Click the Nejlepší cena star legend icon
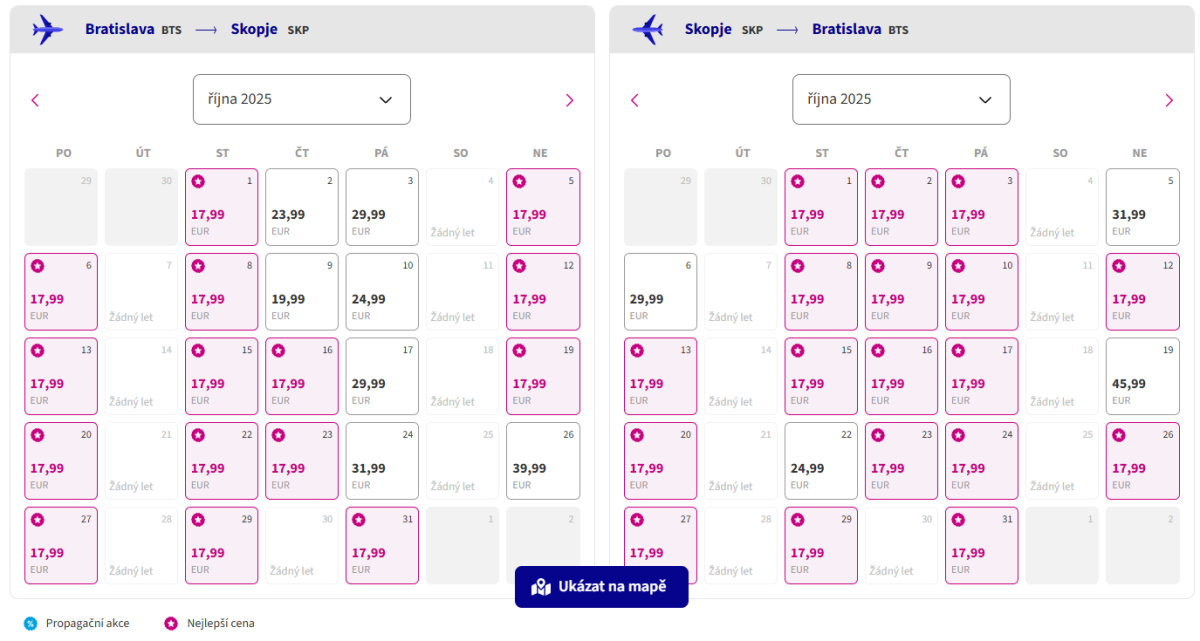This screenshot has height=641, width=1200. 171,623
